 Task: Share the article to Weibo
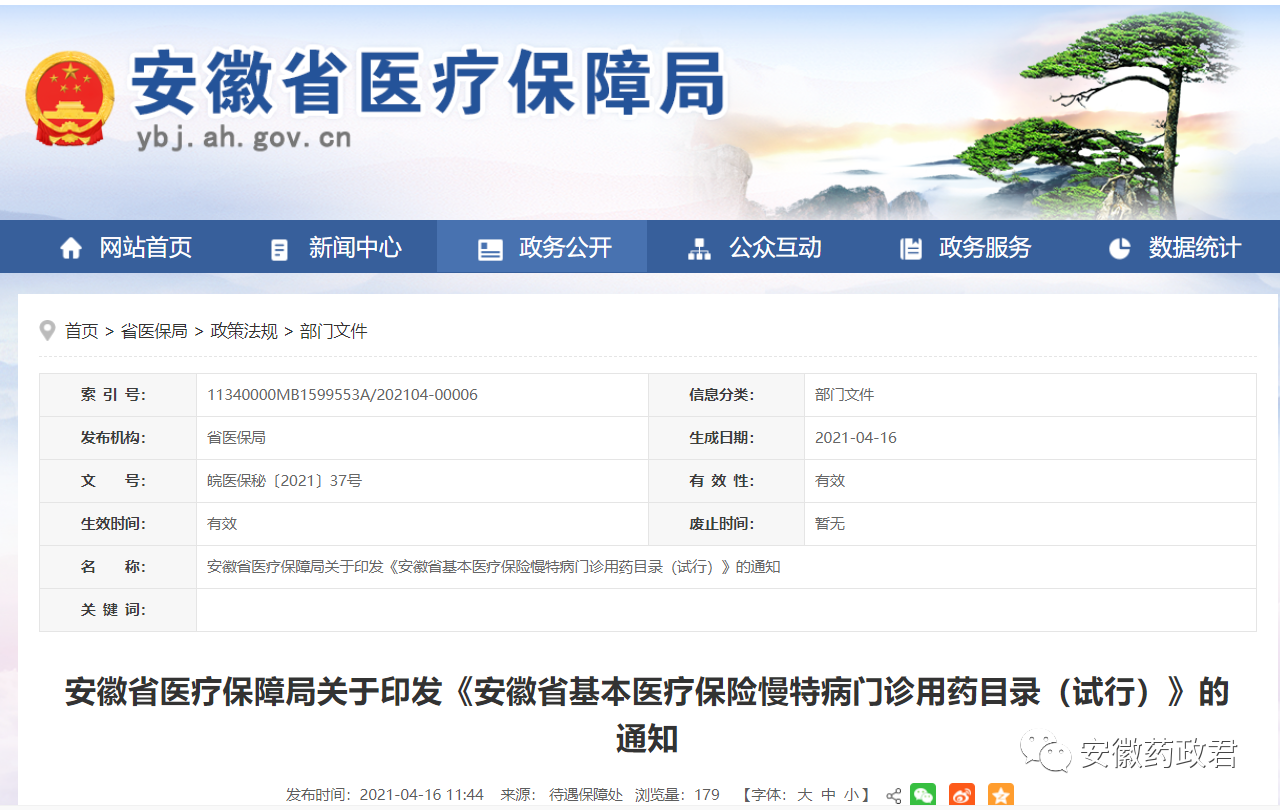(x=961, y=795)
